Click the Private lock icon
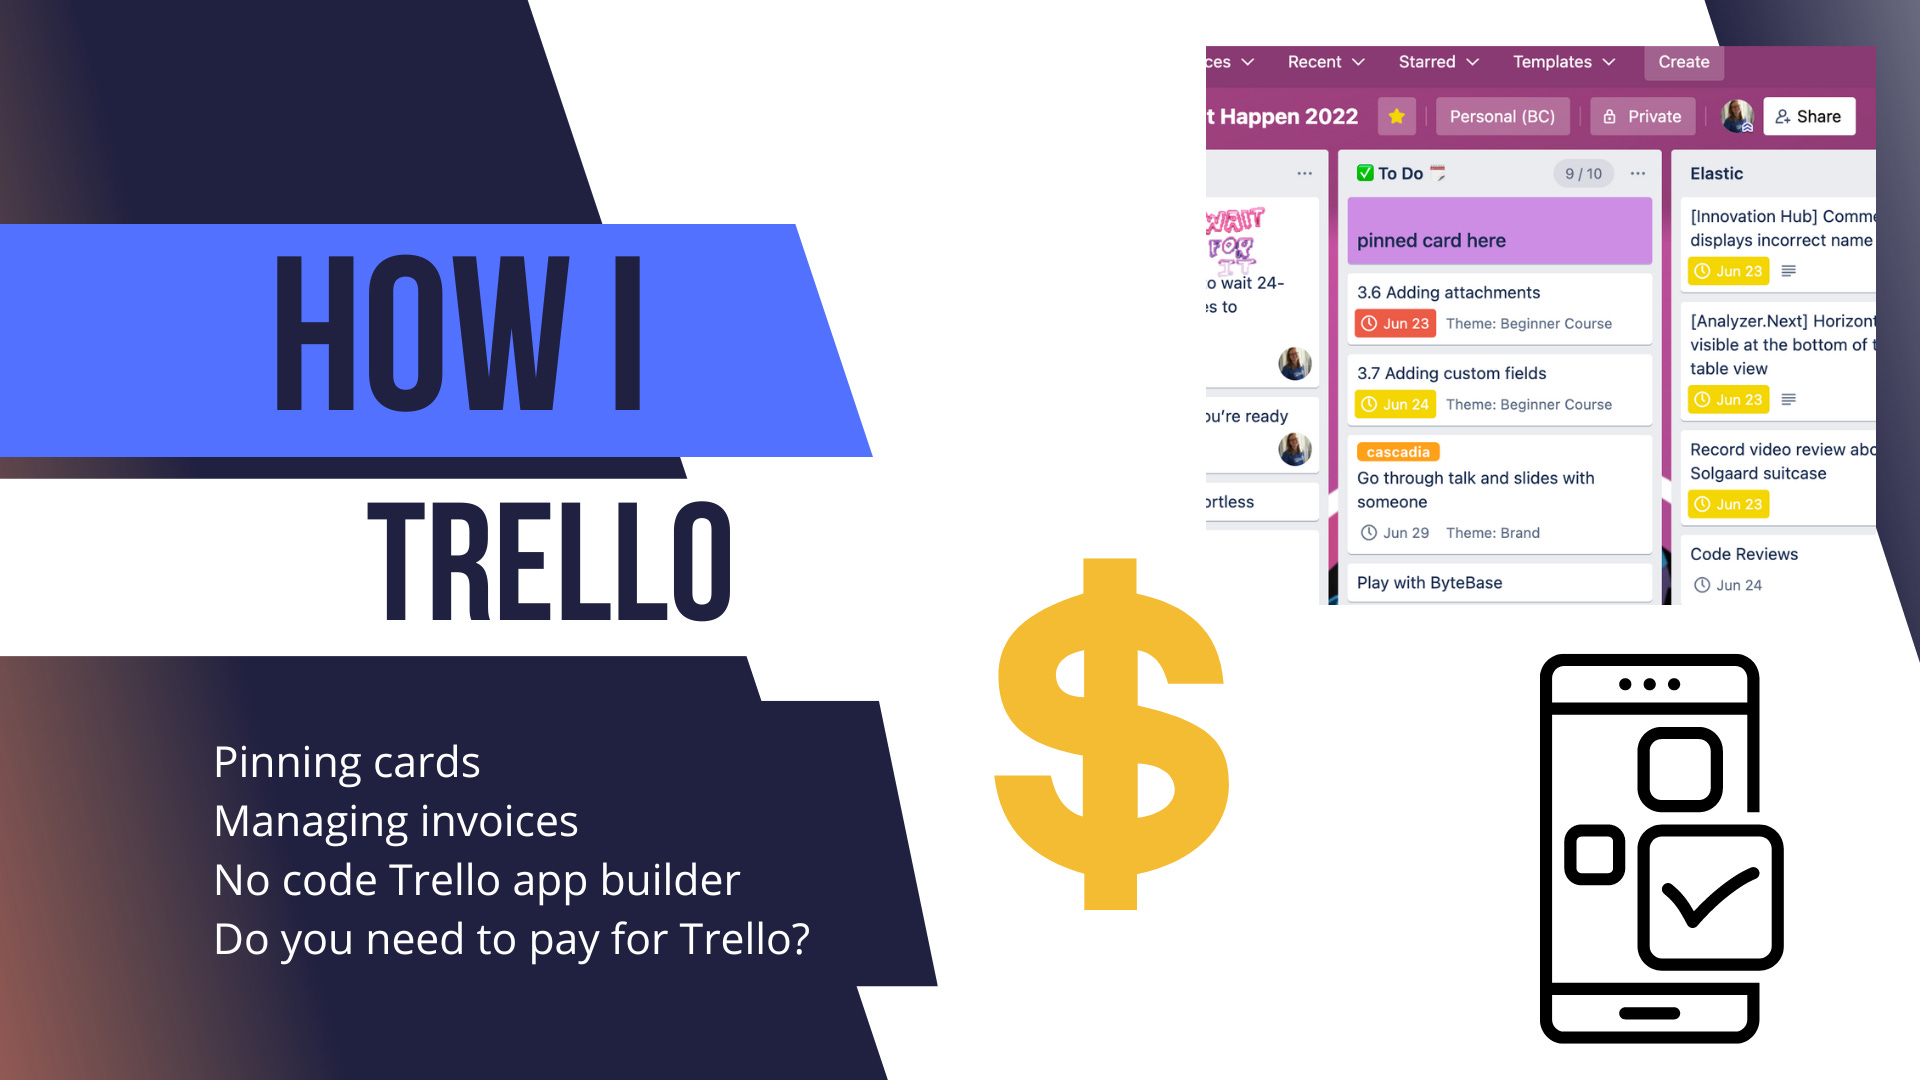Viewport: 1920px width, 1080px height. click(x=1610, y=115)
